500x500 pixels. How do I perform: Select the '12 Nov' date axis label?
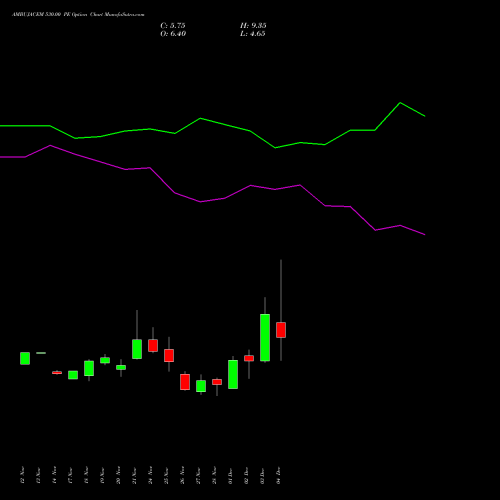[22, 475]
